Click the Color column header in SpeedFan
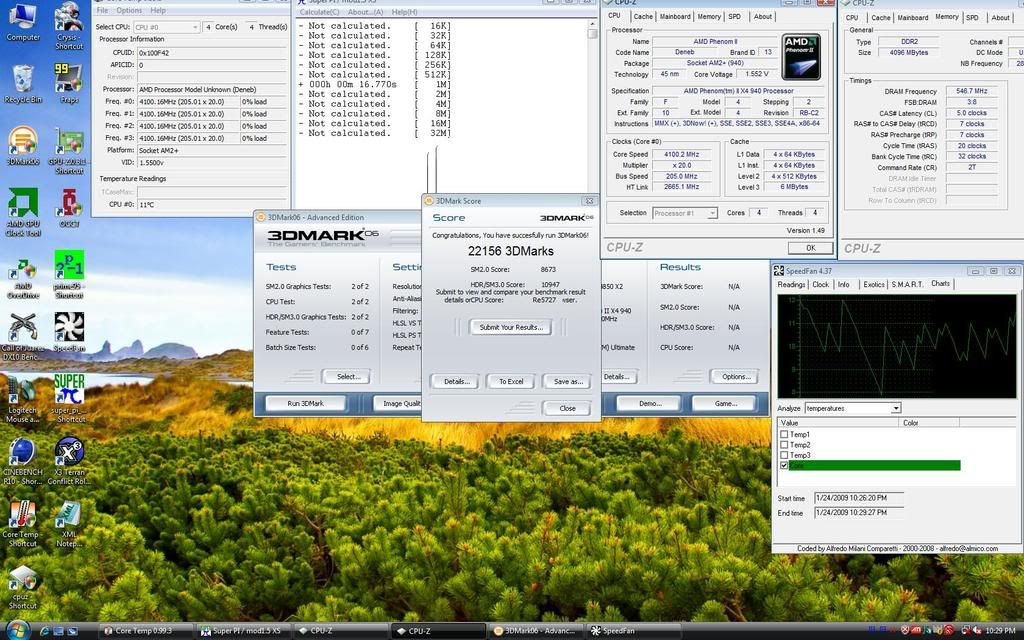Viewport: 1024px width, 640px height. [929, 423]
